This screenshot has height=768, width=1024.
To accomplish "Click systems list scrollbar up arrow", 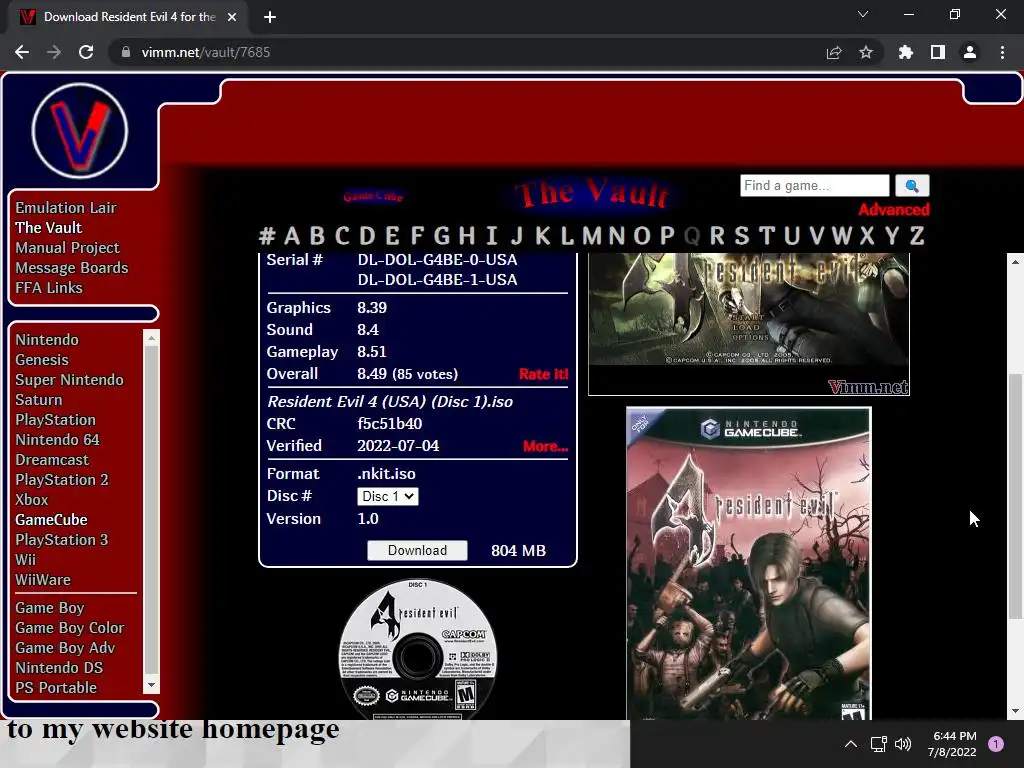I will [151, 338].
